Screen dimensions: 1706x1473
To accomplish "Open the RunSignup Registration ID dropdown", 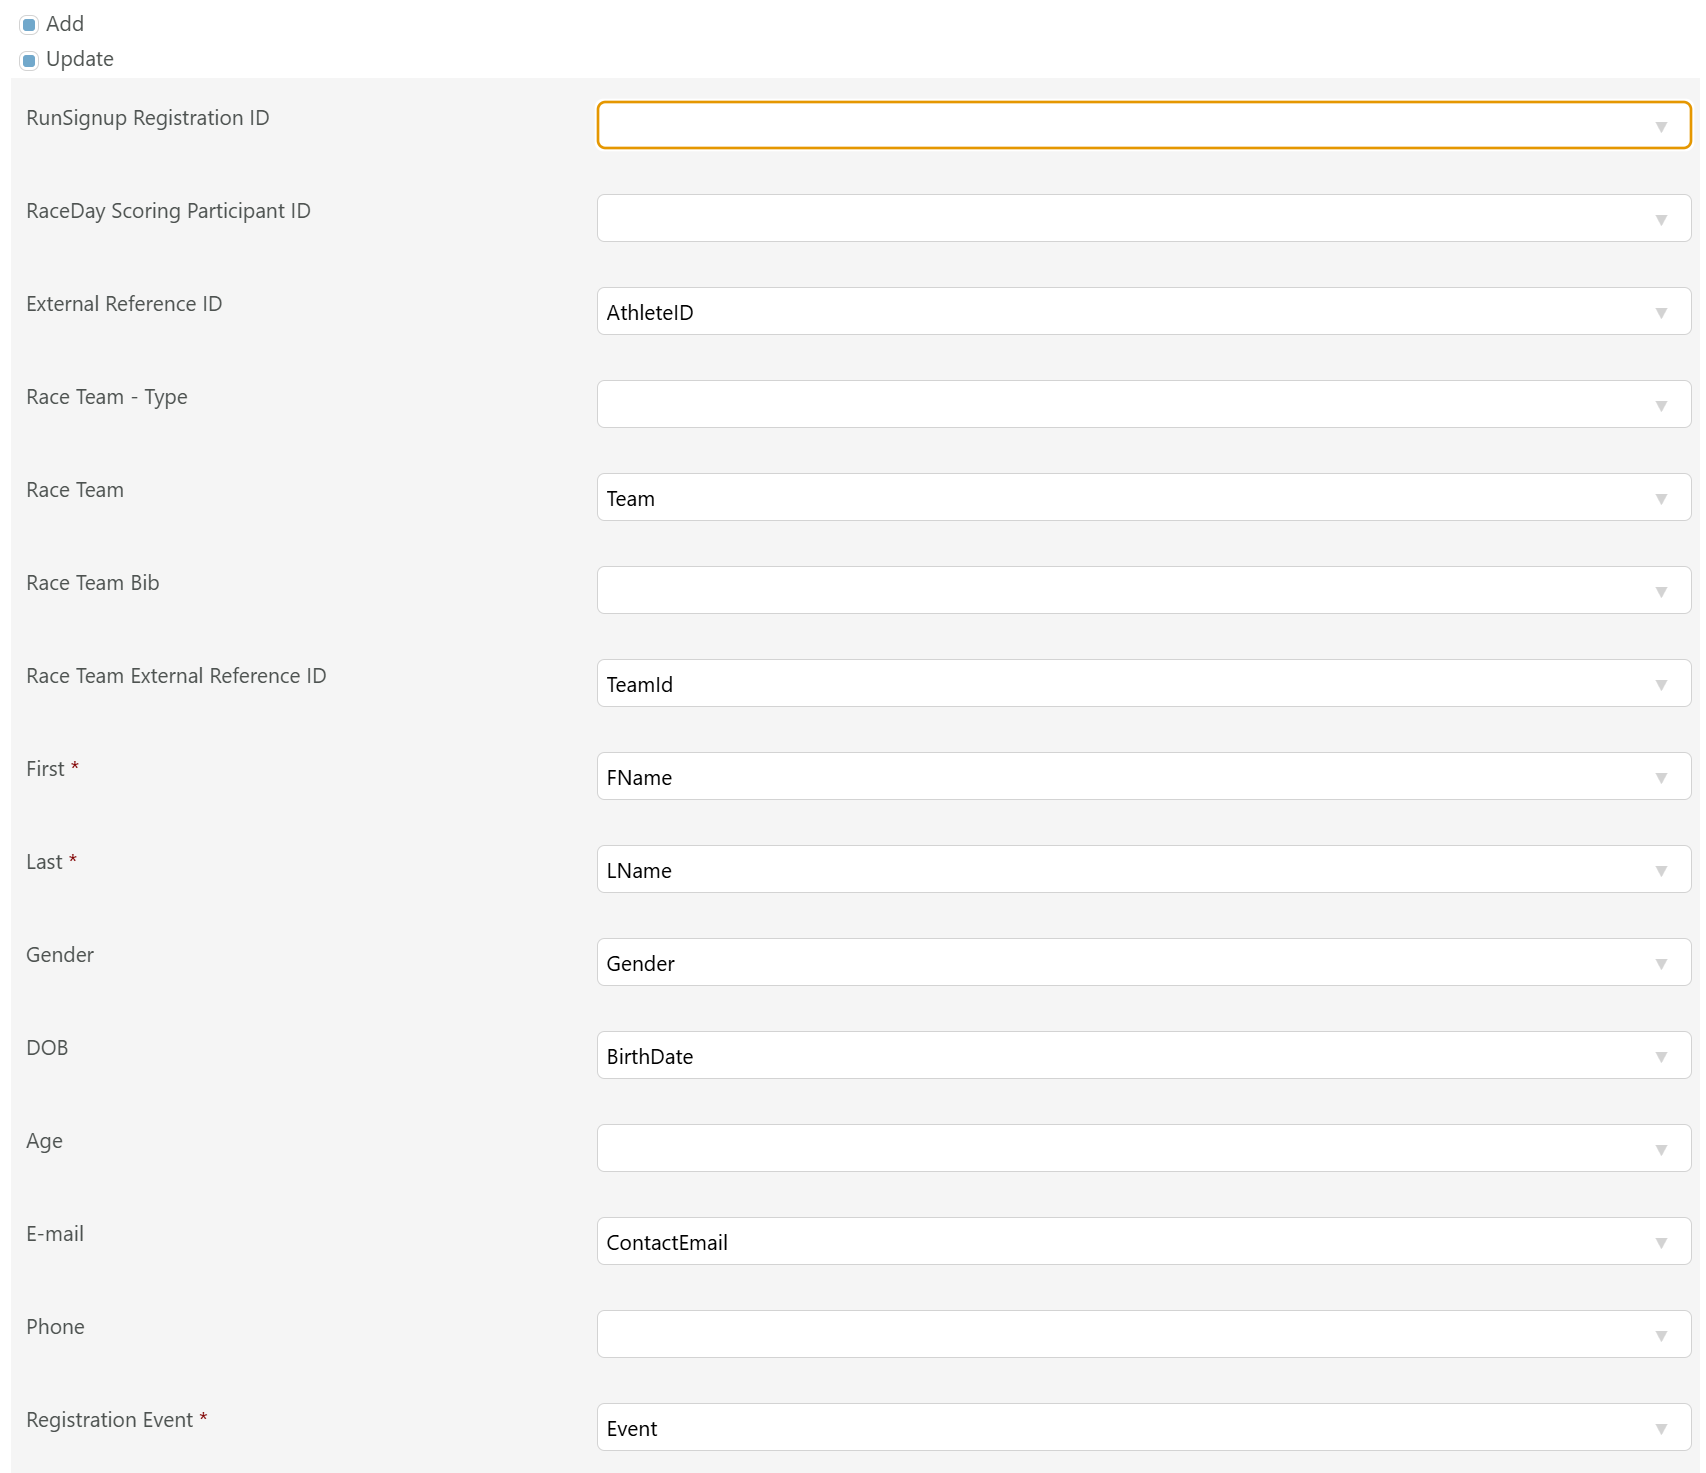I will pos(1143,125).
